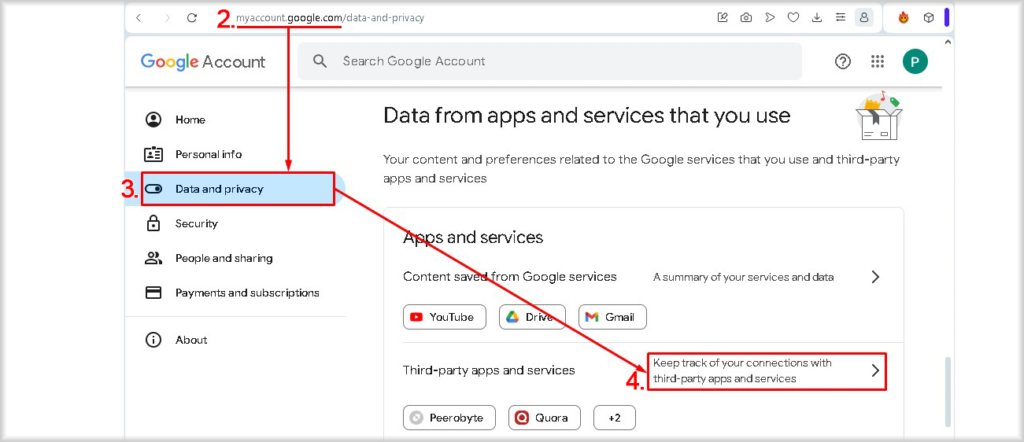
Task: Click 'A summary of your services and data'
Action: tap(743, 277)
